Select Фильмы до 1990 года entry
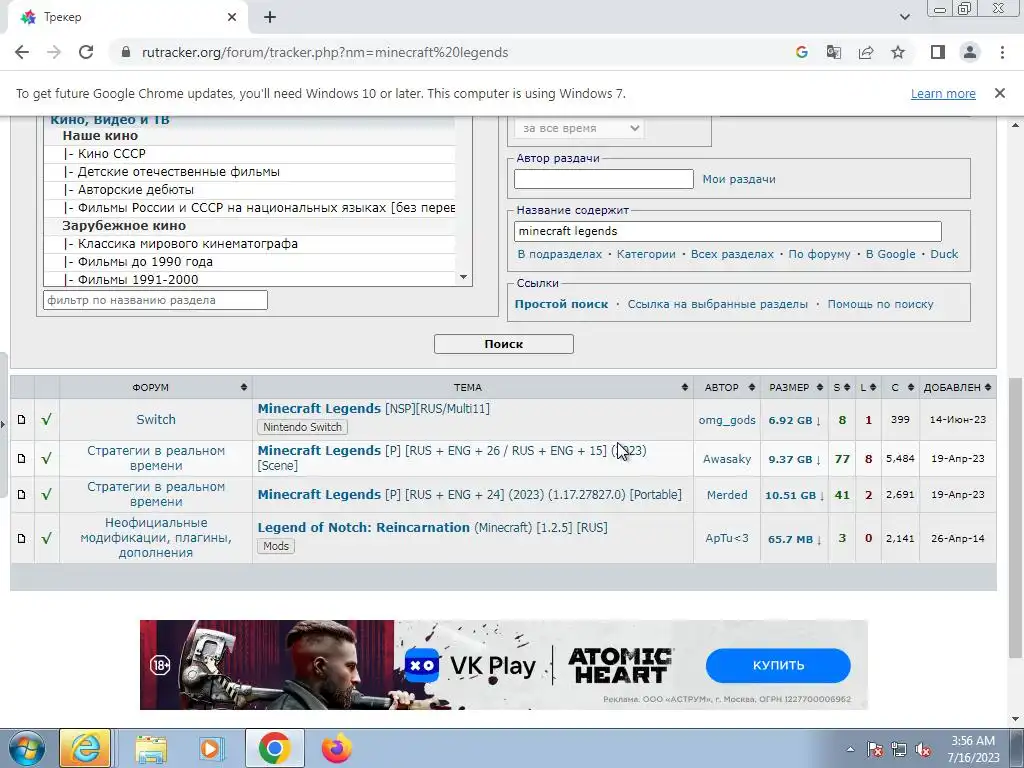 250,261
